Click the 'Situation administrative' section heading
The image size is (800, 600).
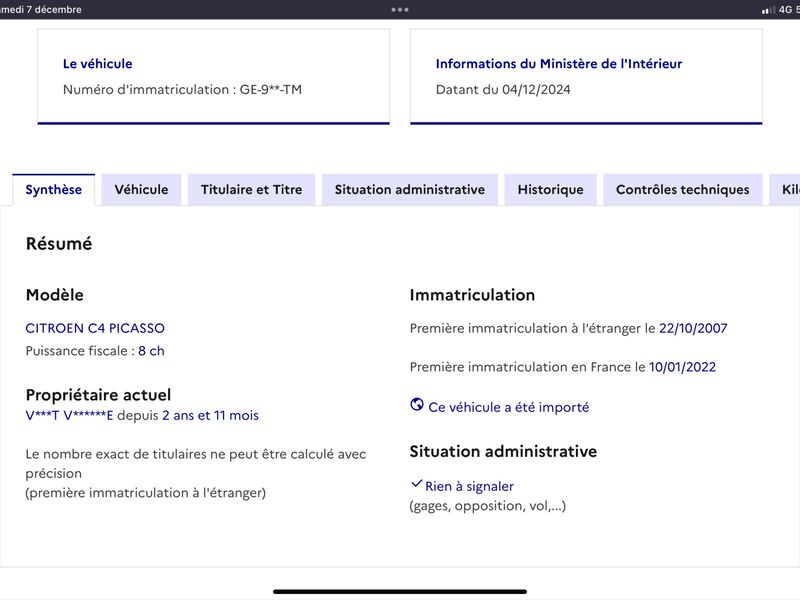point(503,452)
